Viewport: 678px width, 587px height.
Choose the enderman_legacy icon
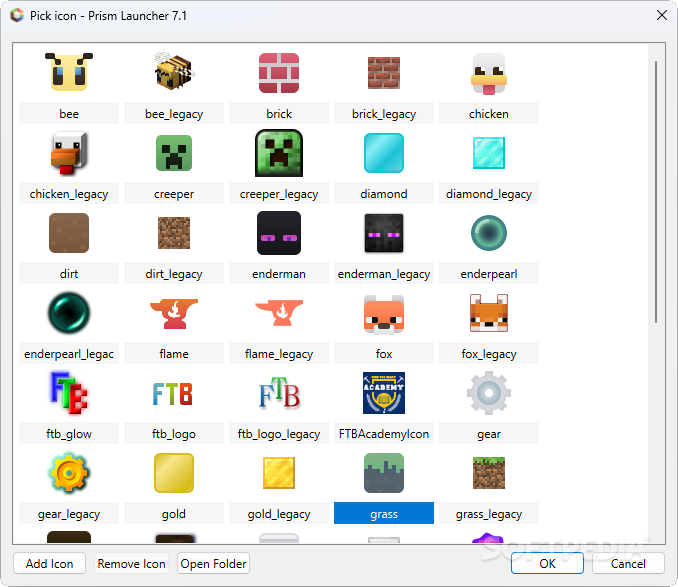coord(384,233)
